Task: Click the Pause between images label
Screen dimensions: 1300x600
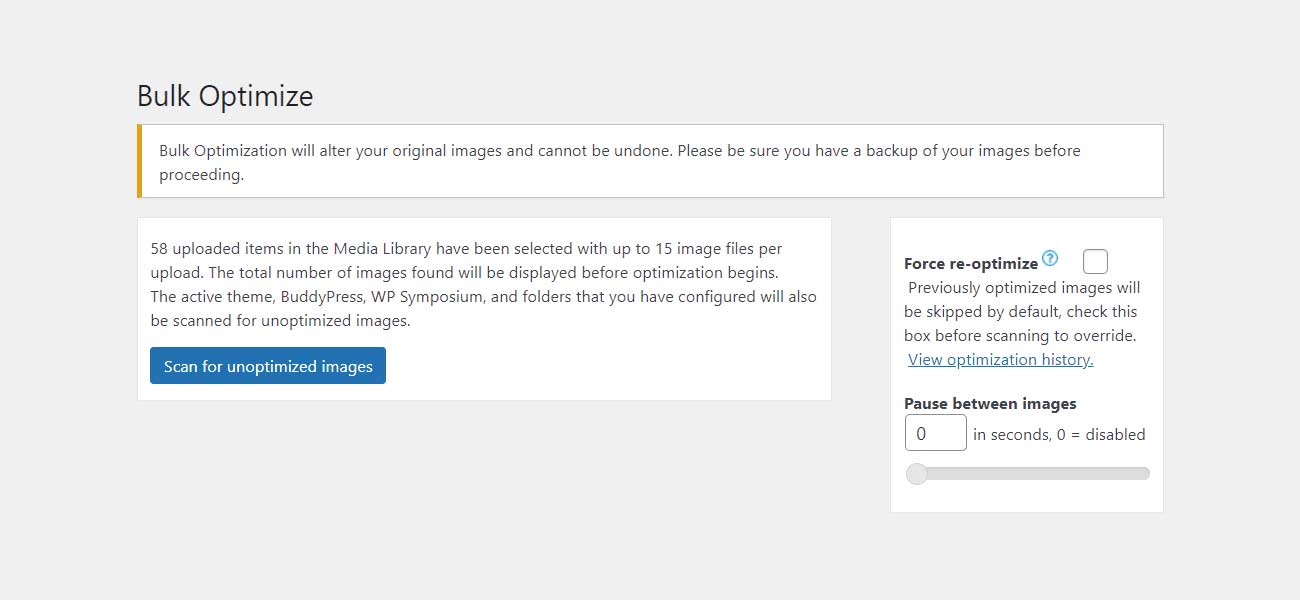Action: coord(990,404)
